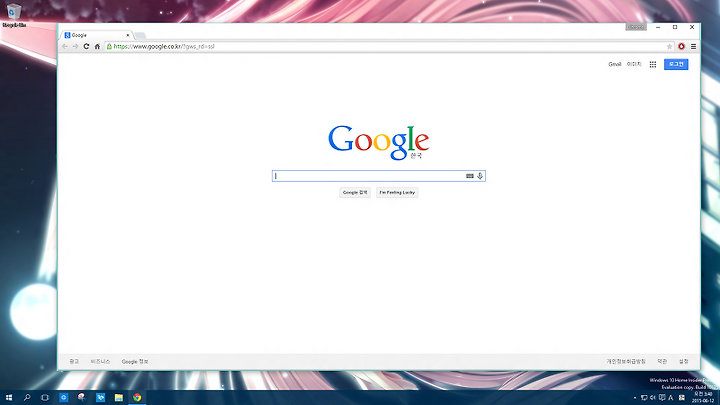Bookmark this page with the star icon

point(669,46)
